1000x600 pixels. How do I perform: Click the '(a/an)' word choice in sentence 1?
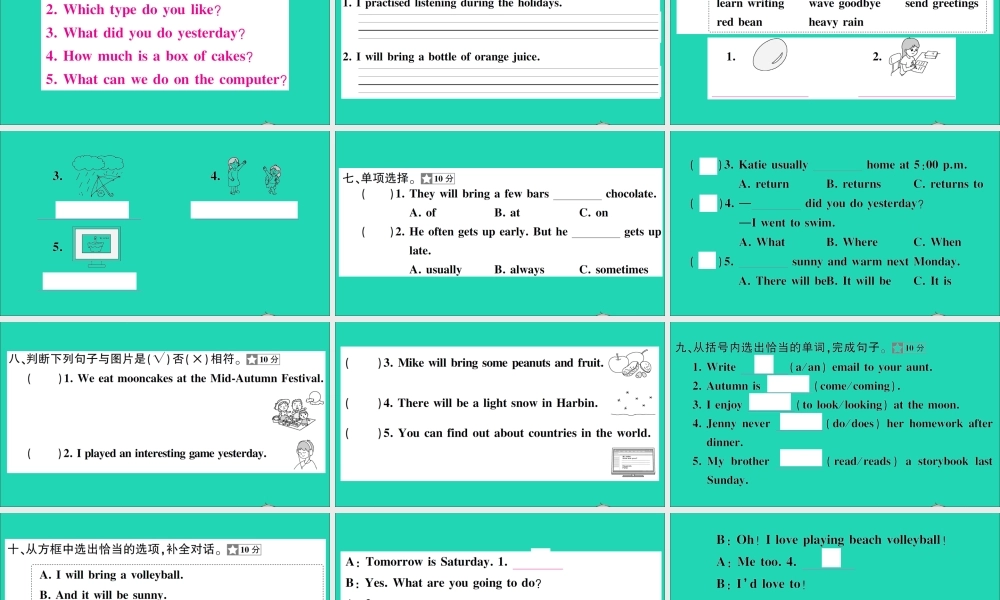point(808,367)
